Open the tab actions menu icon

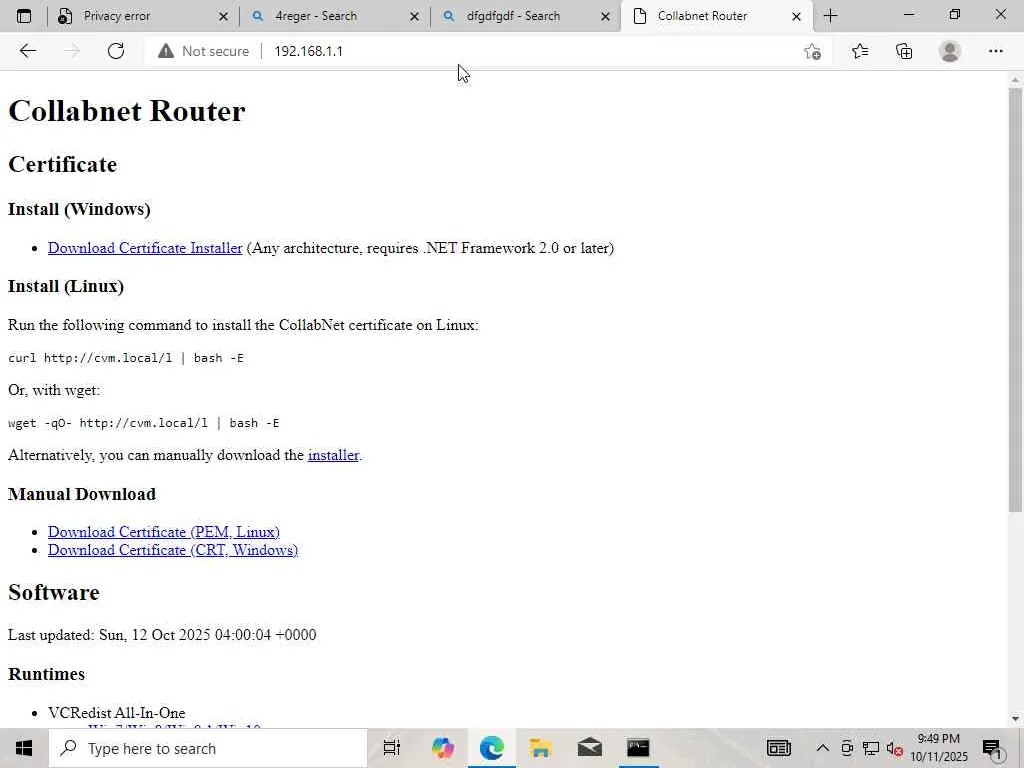point(24,16)
